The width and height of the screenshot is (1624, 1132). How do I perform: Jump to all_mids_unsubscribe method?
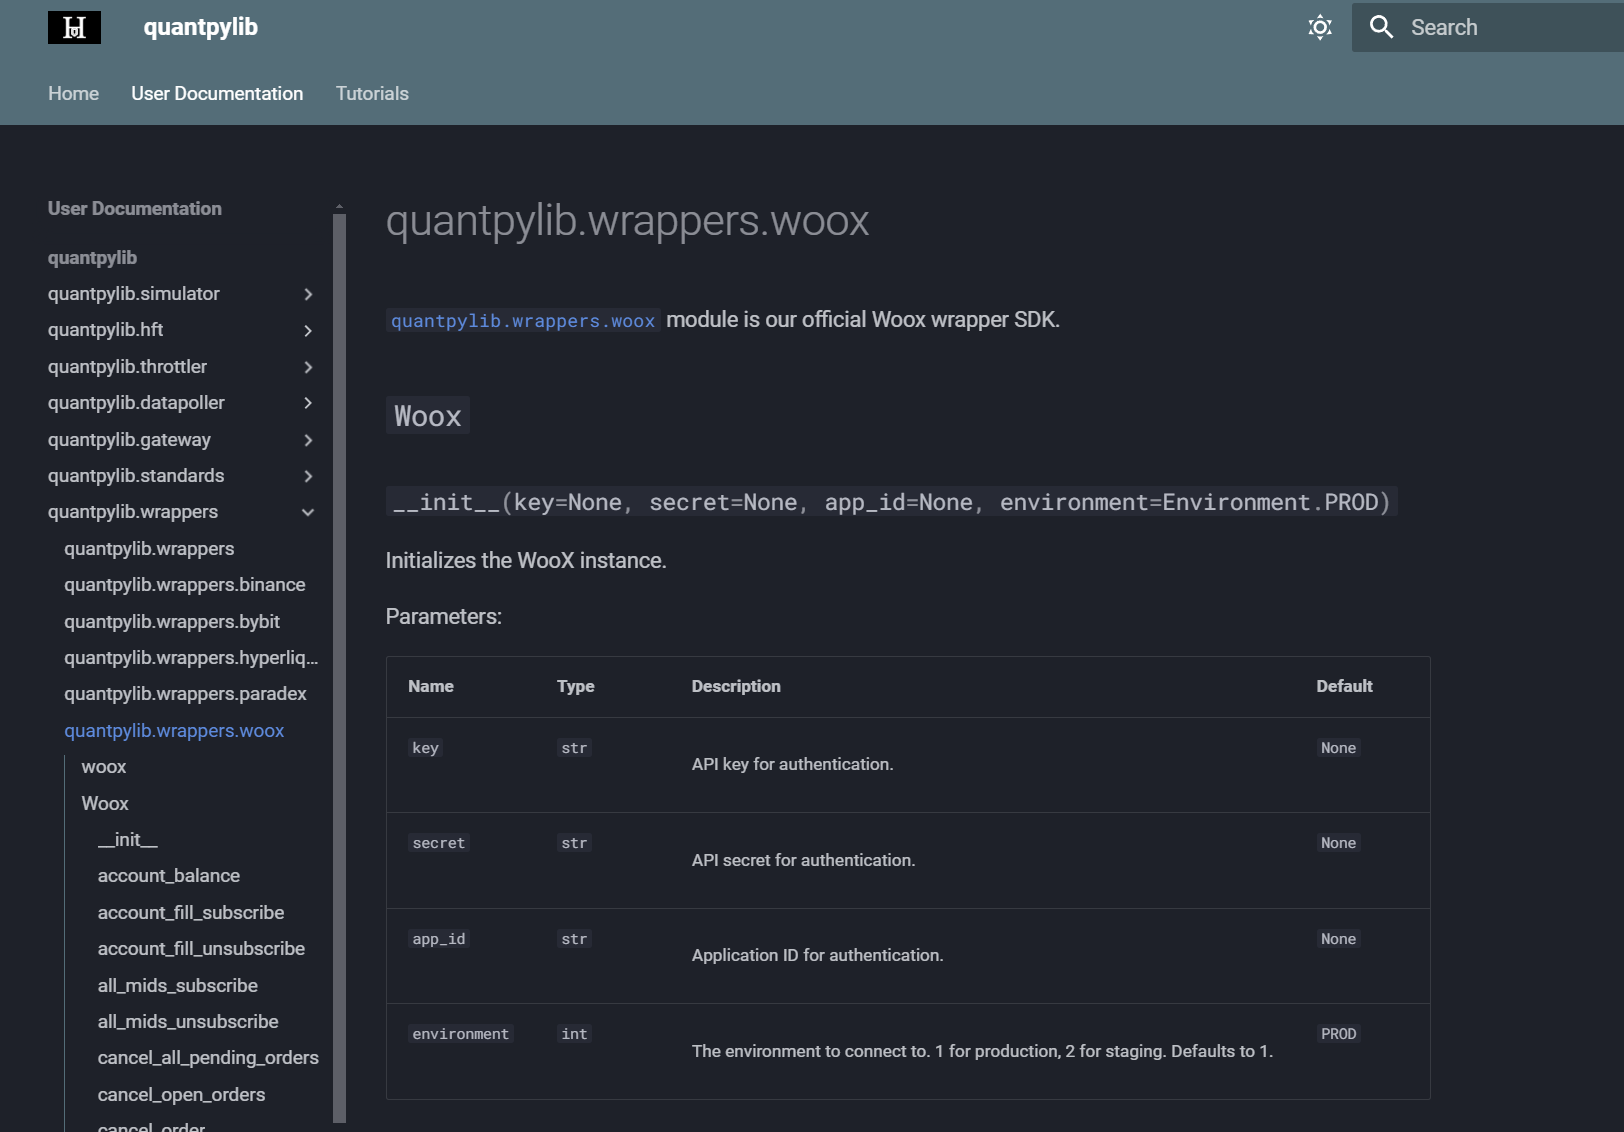pos(188,1022)
